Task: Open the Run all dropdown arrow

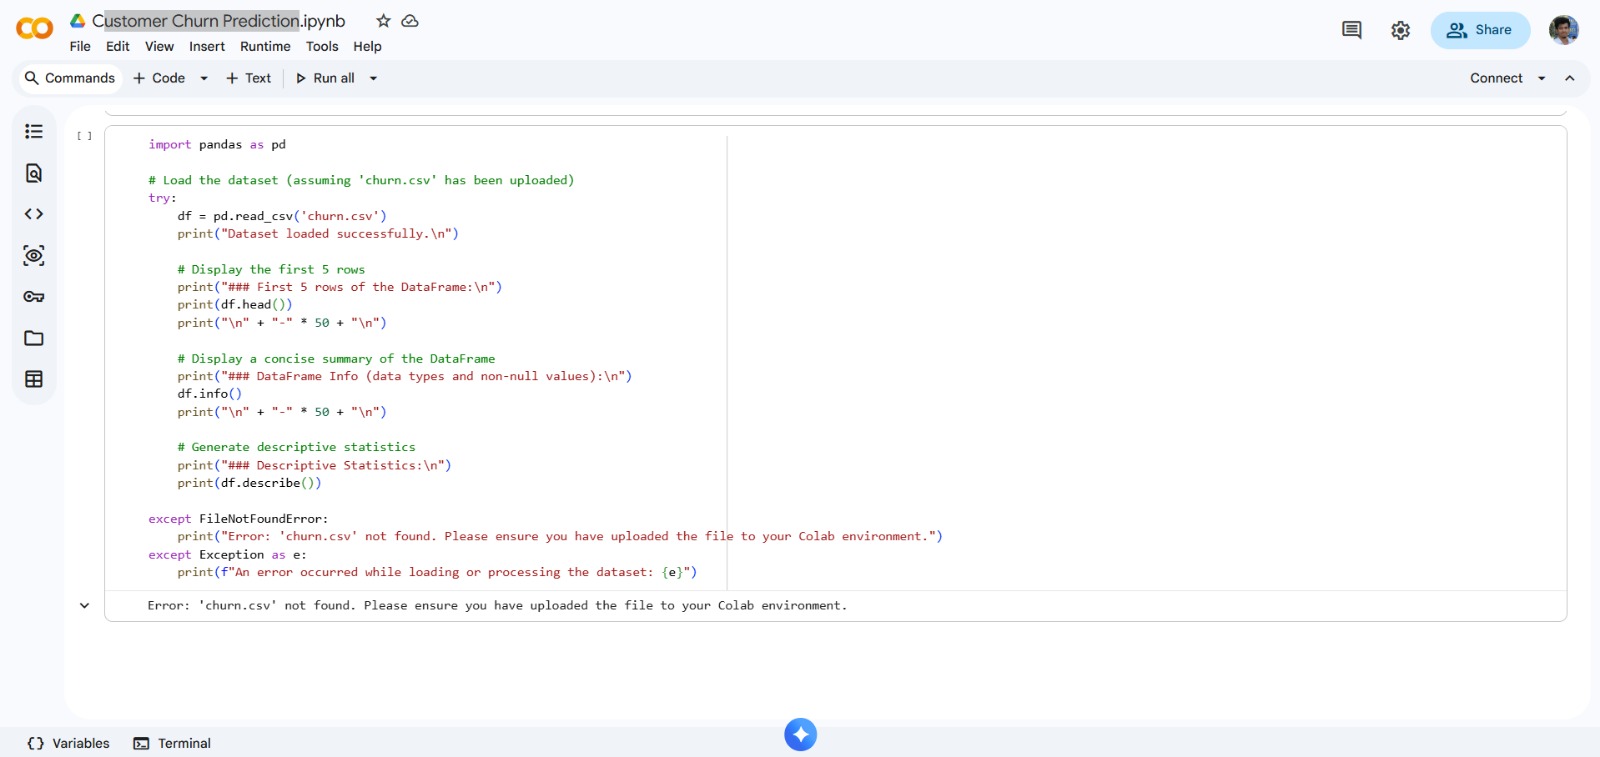Action: click(x=374, y=78)
